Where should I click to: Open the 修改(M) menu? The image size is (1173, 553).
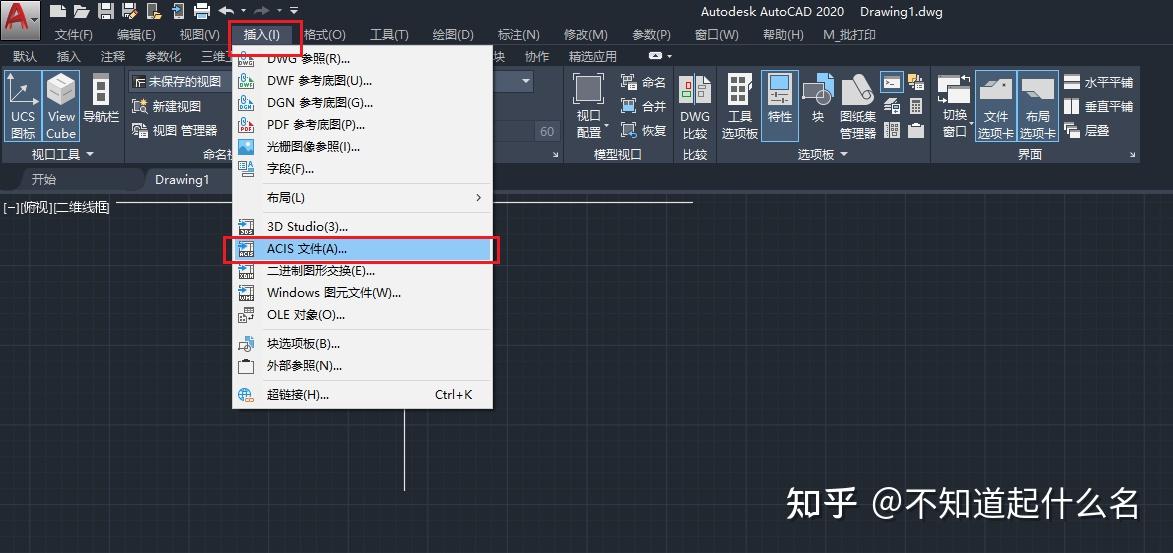[x=586, y=34]
